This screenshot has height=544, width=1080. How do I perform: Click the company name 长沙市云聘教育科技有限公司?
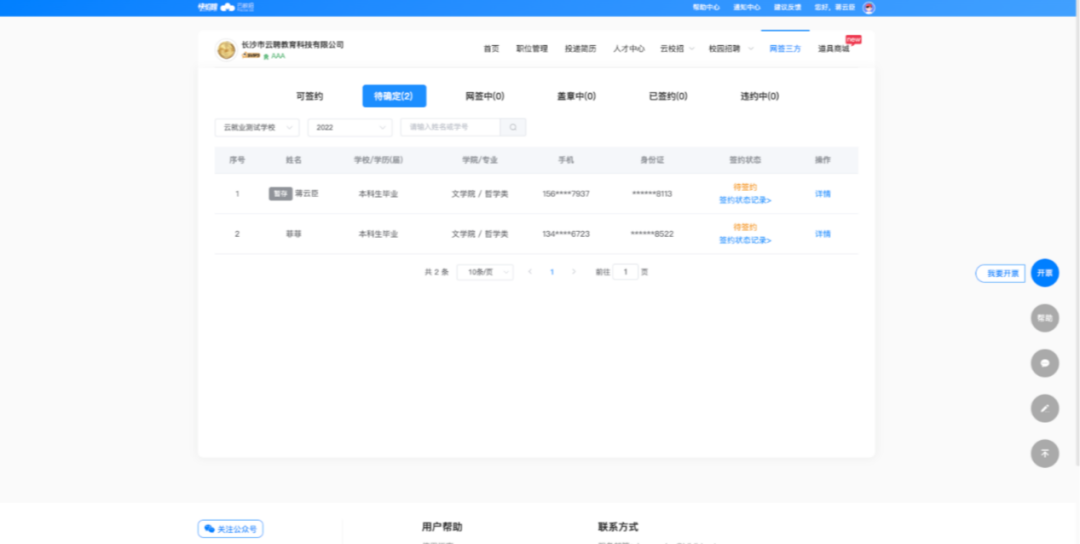[293, 45]
